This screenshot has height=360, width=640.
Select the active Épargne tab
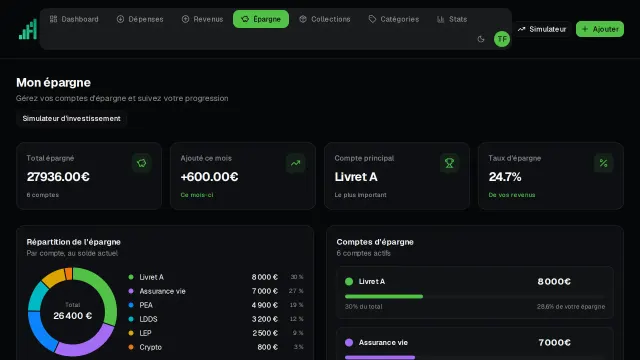(261, 19)
